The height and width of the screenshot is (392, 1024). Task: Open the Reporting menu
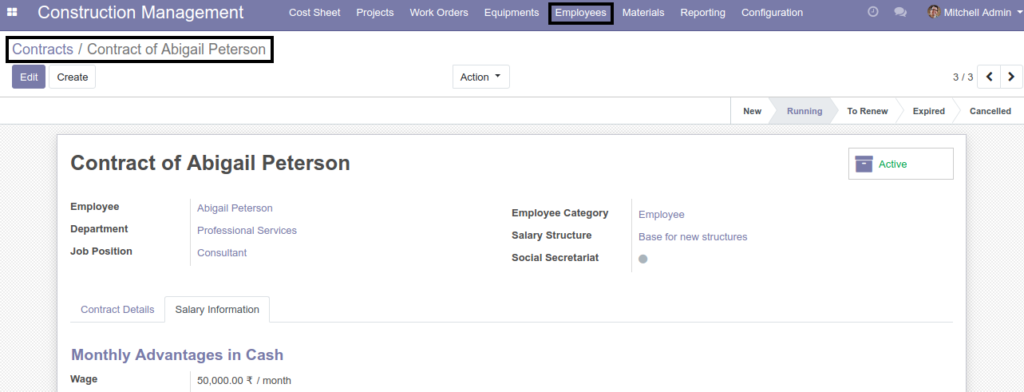click(703, 12)
